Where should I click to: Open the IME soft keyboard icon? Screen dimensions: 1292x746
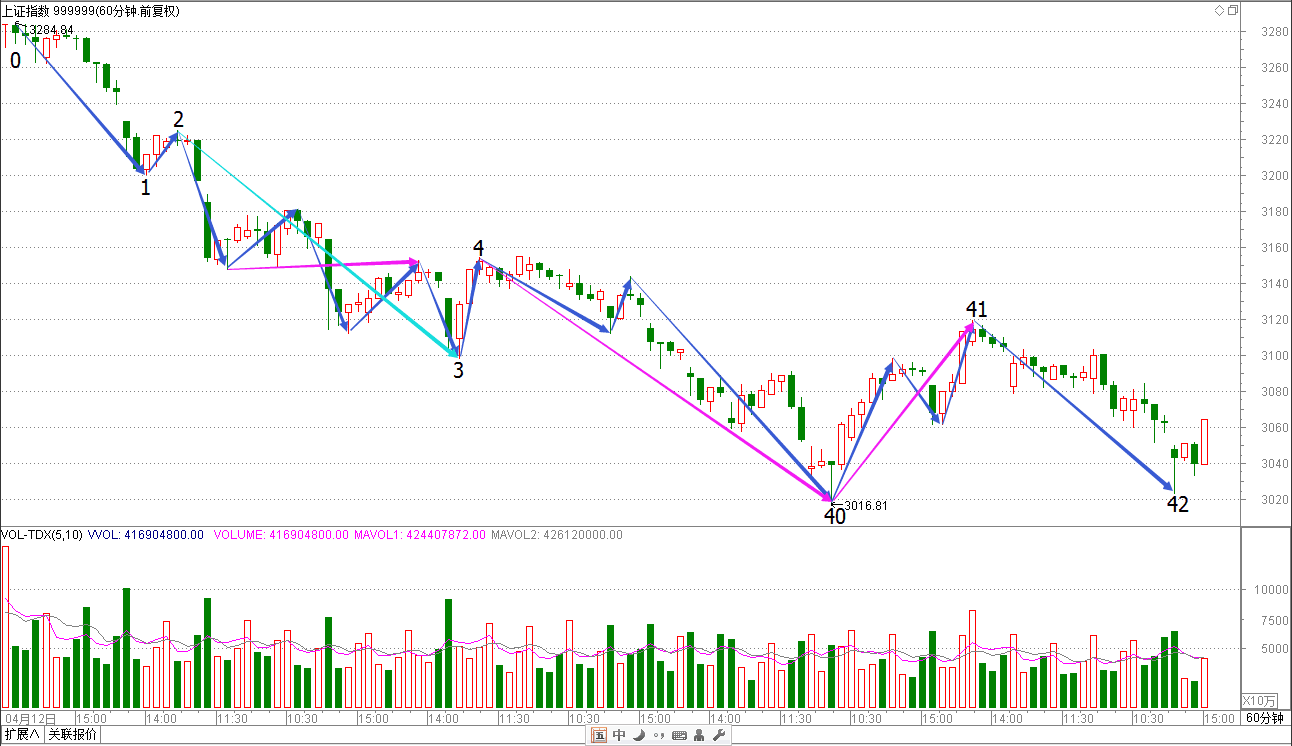point(679,736)
